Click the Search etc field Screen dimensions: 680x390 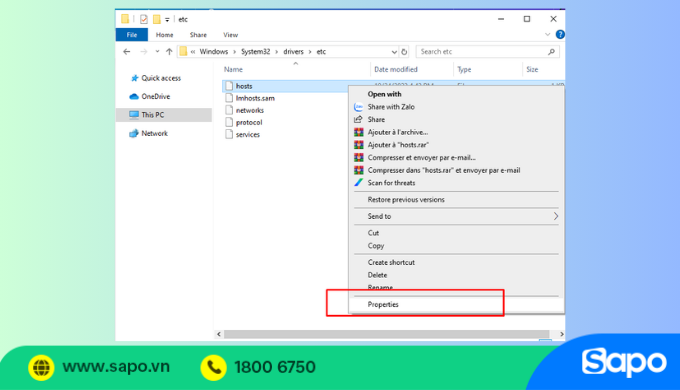pos(487,52)
